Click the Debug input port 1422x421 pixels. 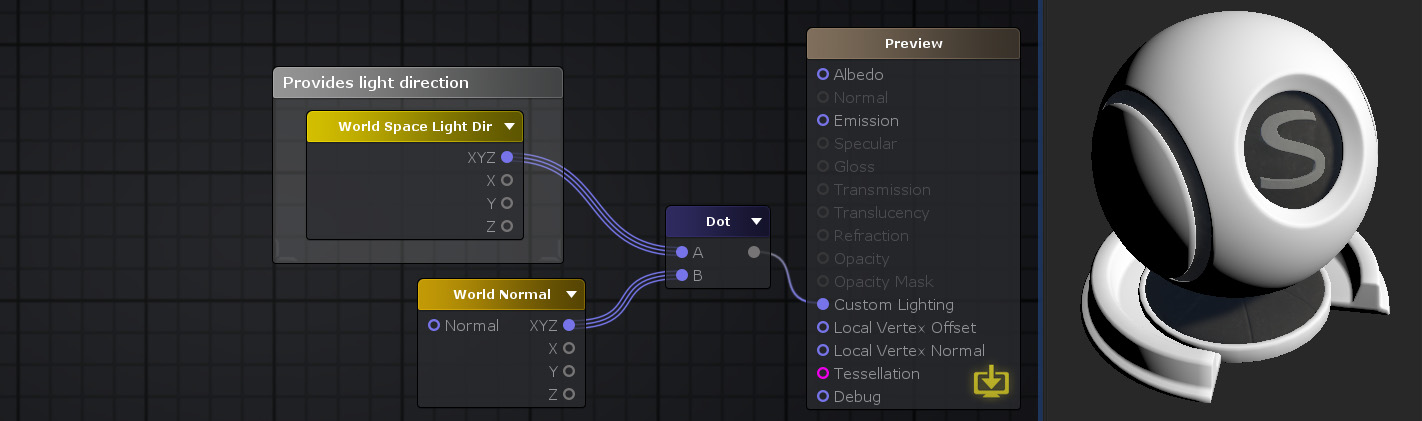823,396
